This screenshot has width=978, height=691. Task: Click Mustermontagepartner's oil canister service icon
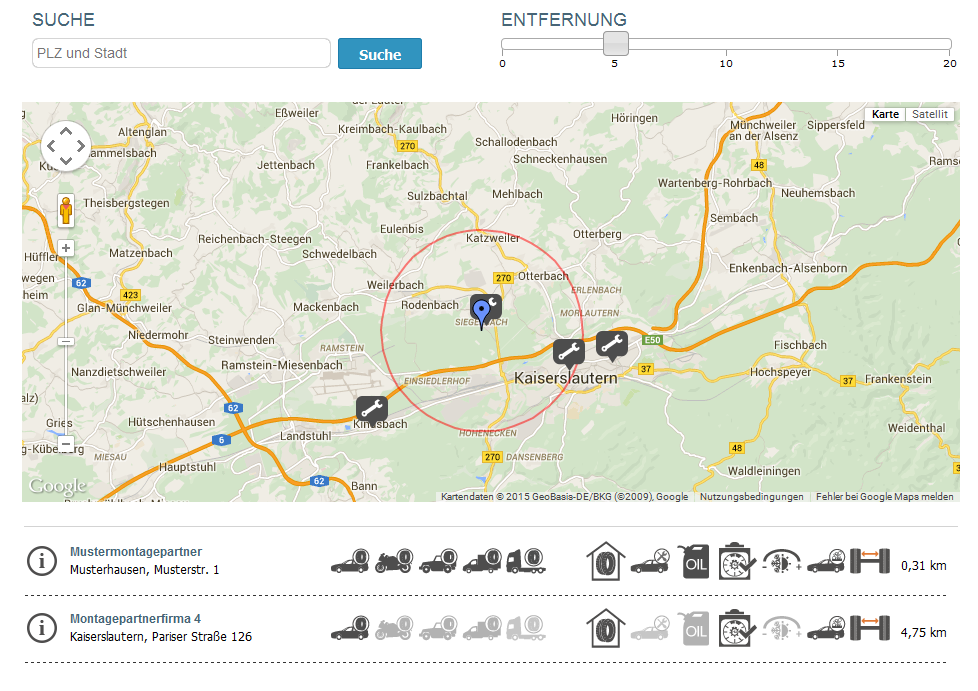(x=696, y=562)
